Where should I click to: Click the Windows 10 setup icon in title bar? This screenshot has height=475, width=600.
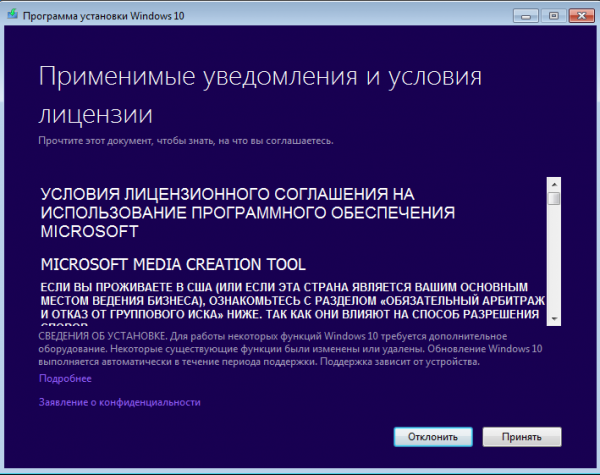12,15
